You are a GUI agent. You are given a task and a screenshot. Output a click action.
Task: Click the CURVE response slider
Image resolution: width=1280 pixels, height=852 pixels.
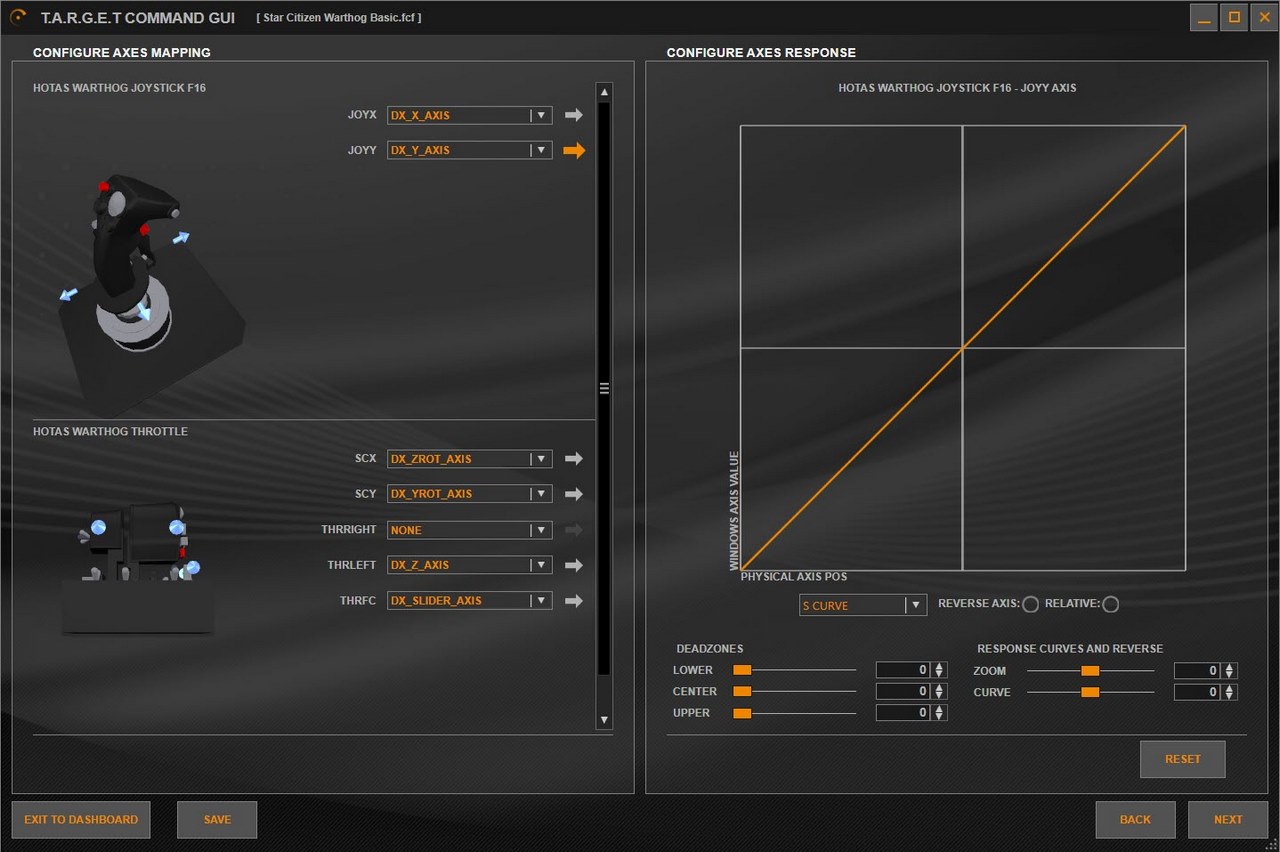tap(1091, 692)
